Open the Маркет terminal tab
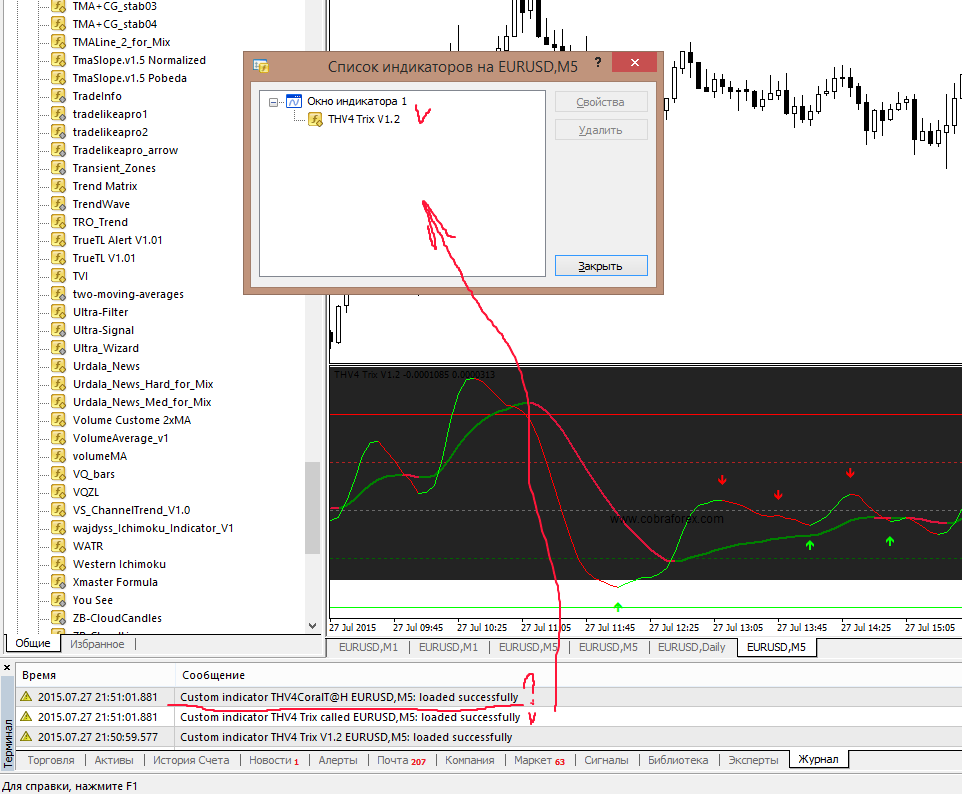Viewport: 962px width, 794px height. pyautogui.click(x=539, y=760)
